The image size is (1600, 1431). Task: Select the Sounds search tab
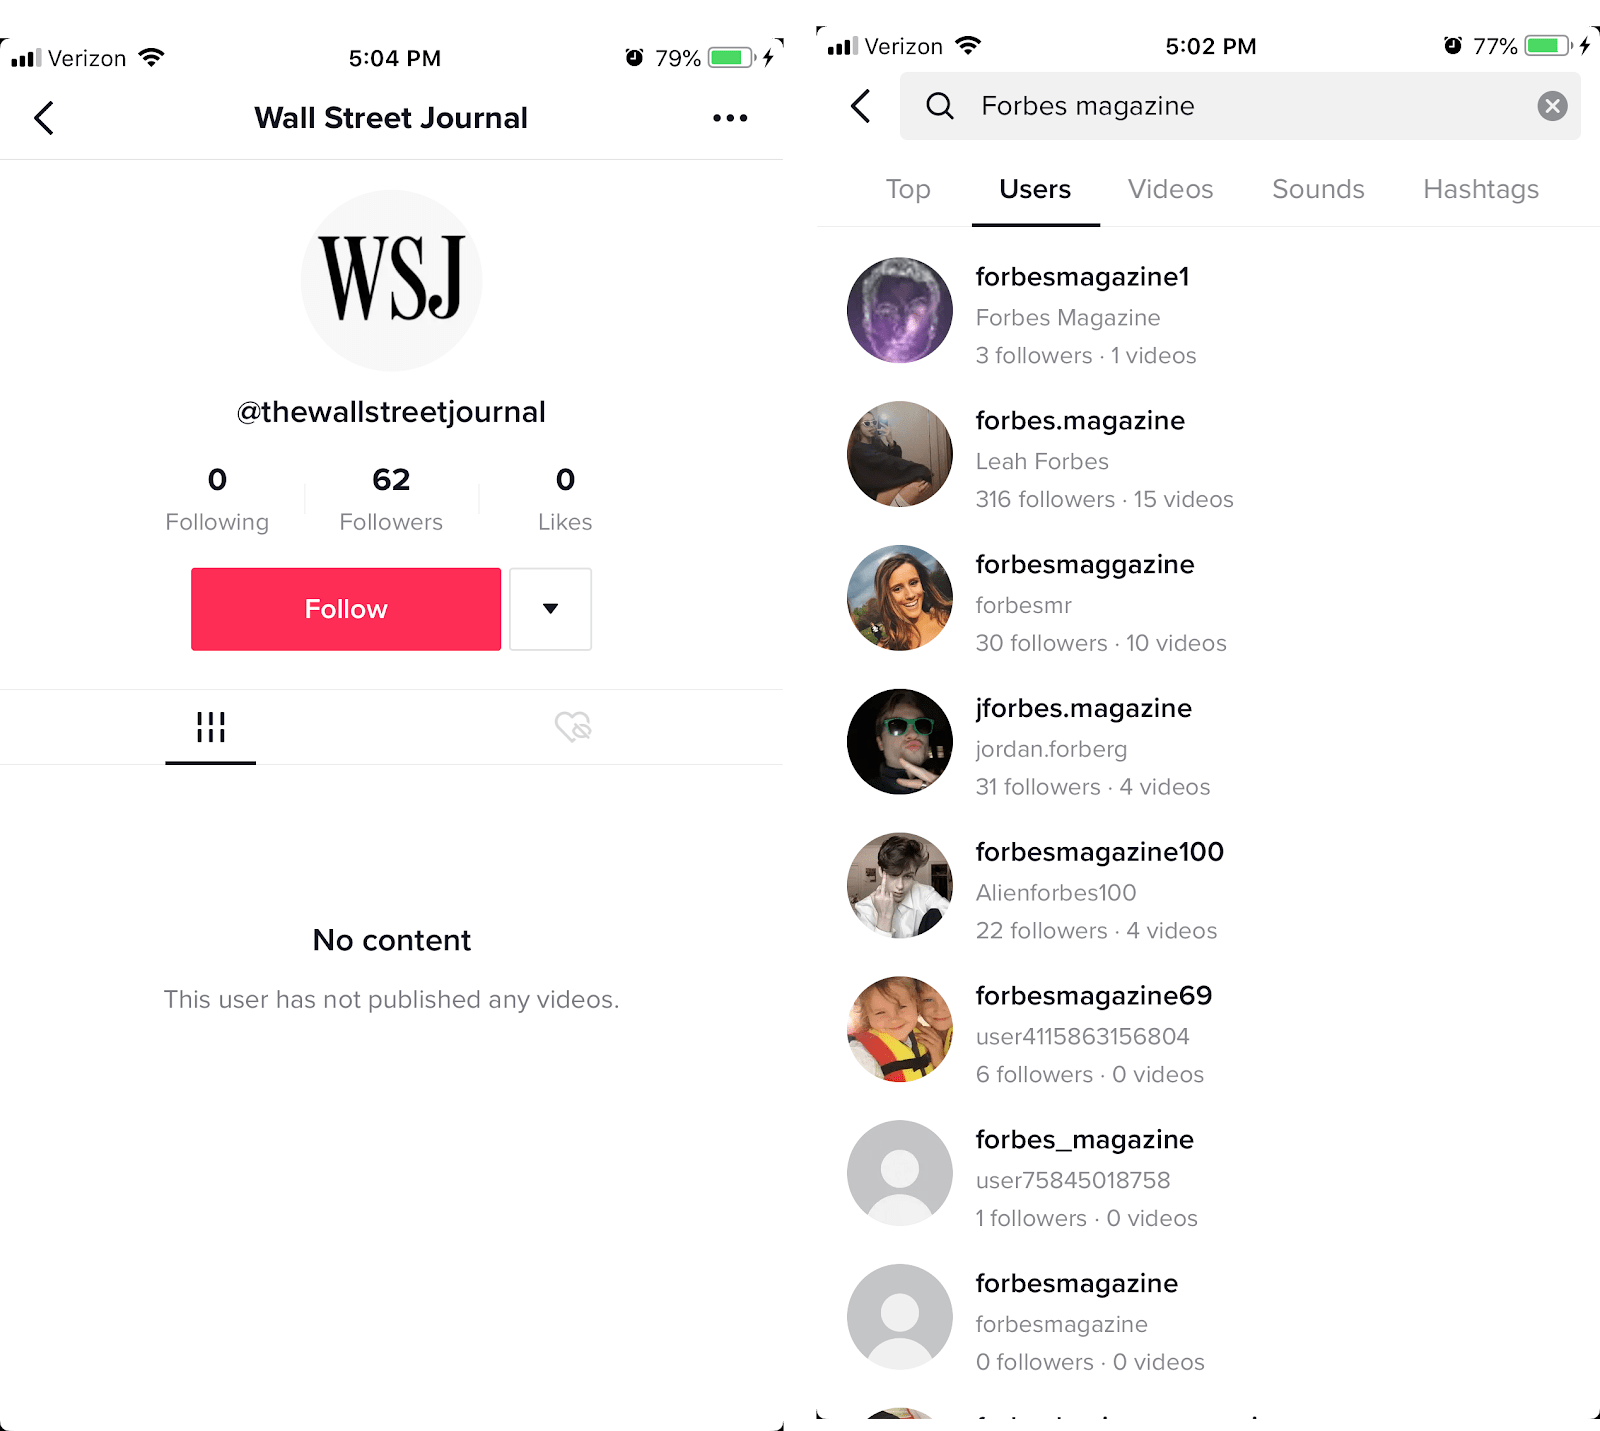pyautogui.click(x=1318, y=189)
